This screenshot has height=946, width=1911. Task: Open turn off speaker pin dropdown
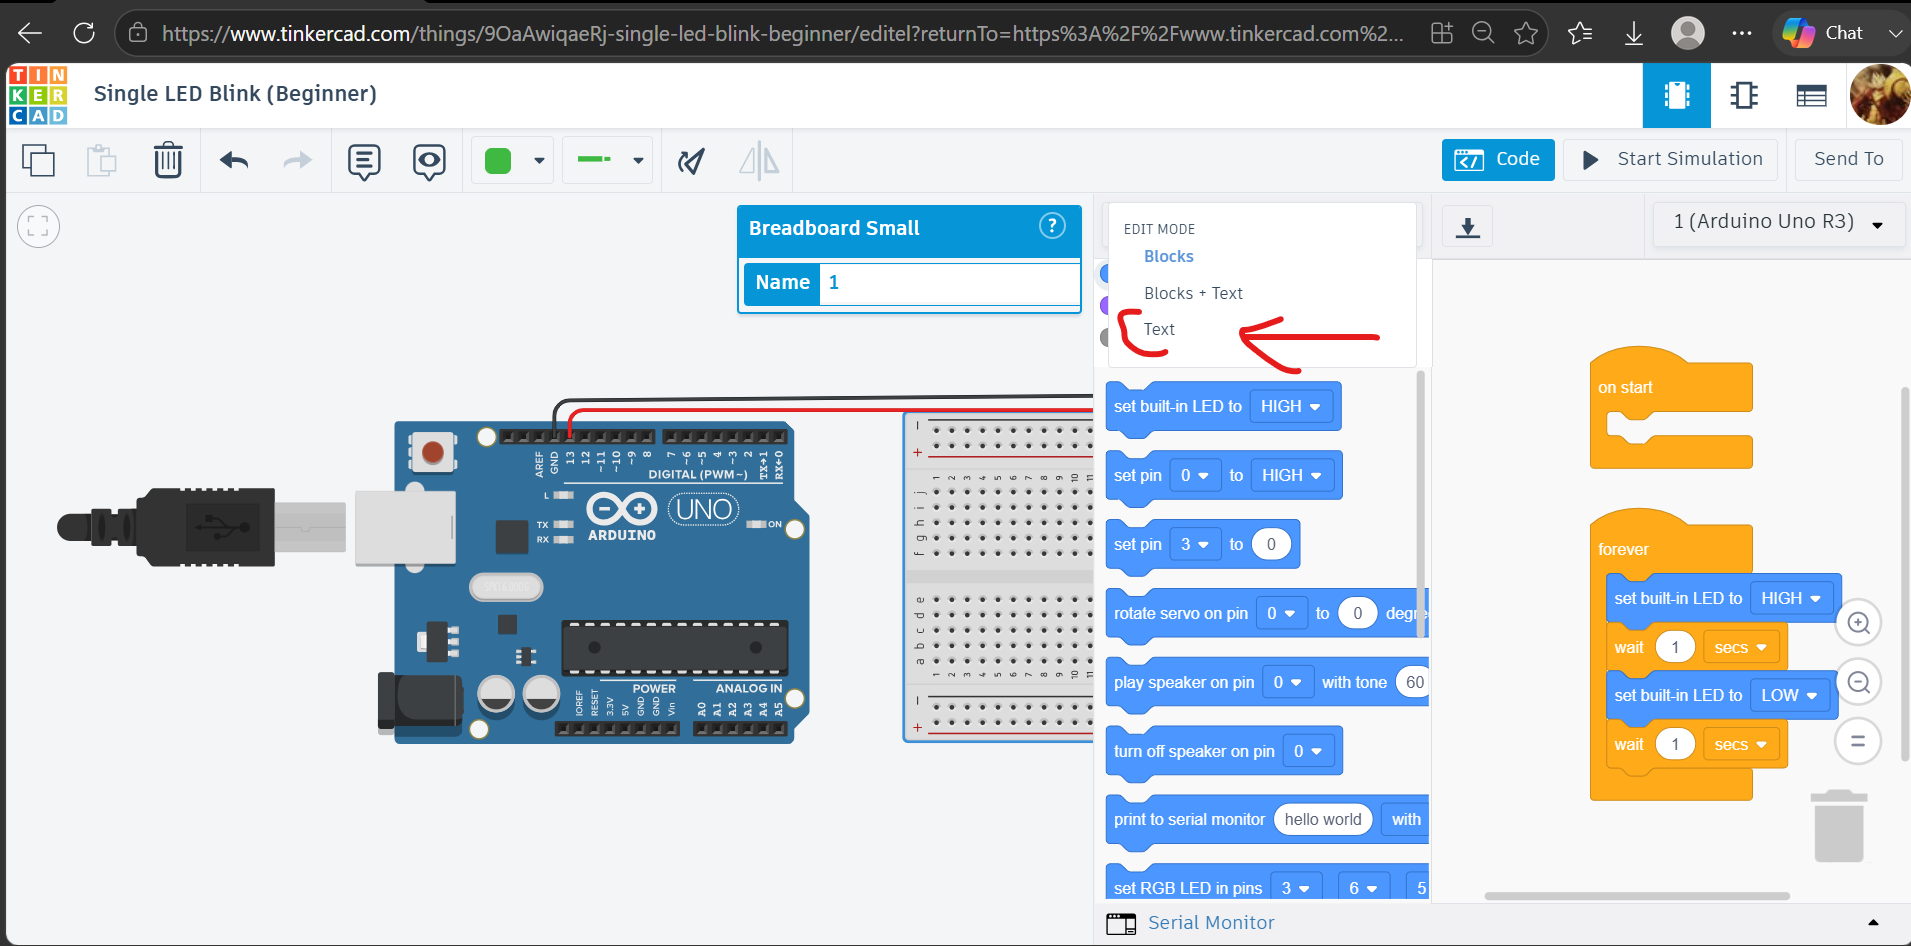pyautogui.click(x=1307, y=752)
